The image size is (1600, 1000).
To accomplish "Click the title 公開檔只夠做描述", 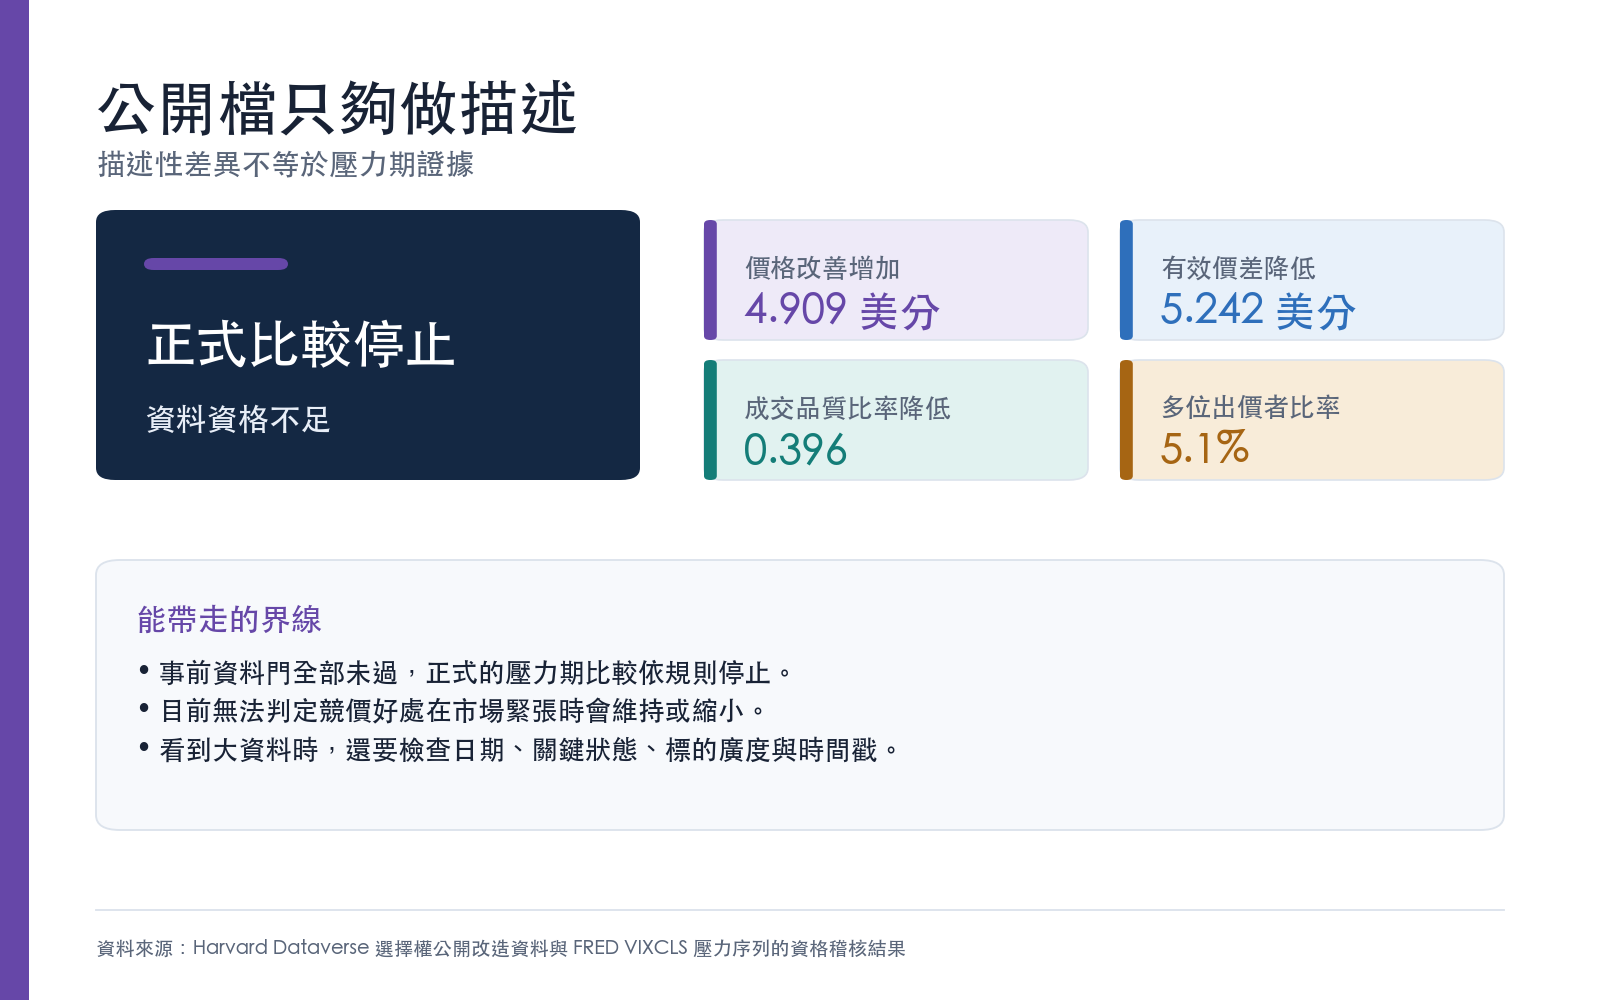I will pos(338,108).
